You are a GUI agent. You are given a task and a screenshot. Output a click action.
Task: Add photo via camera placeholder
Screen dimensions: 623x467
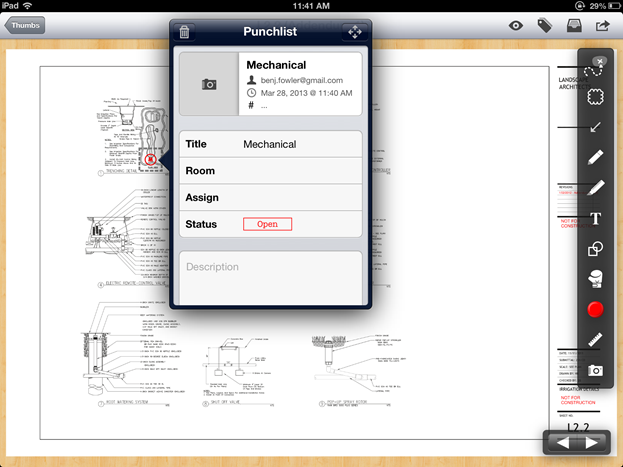(209, 84)
